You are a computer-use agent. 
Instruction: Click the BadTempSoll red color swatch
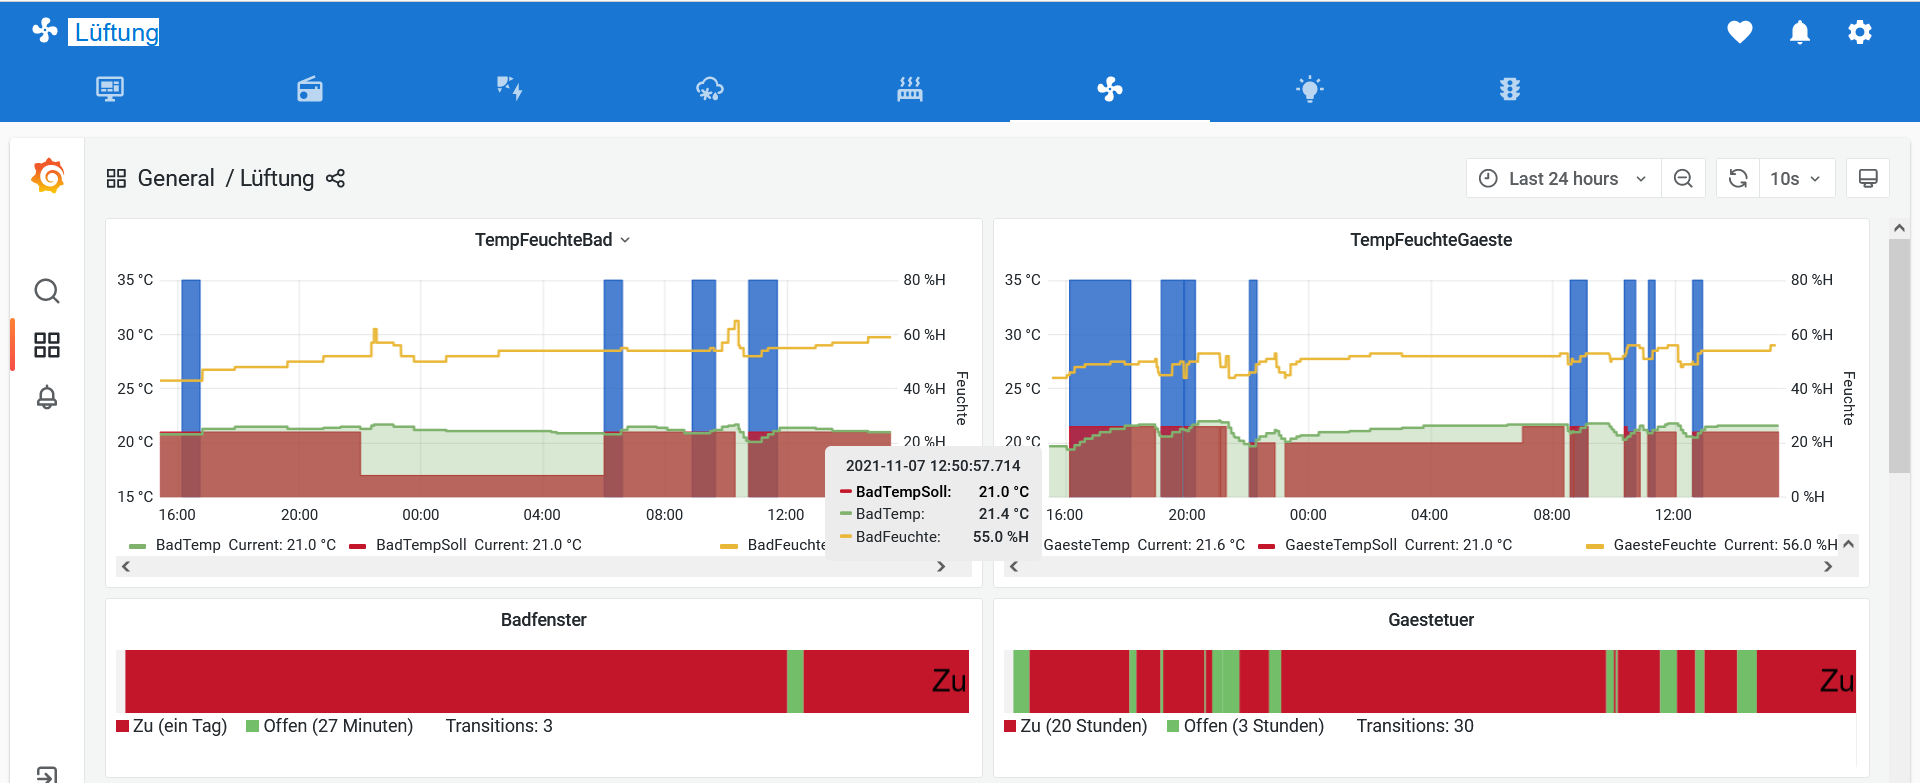tap(358, 546)
